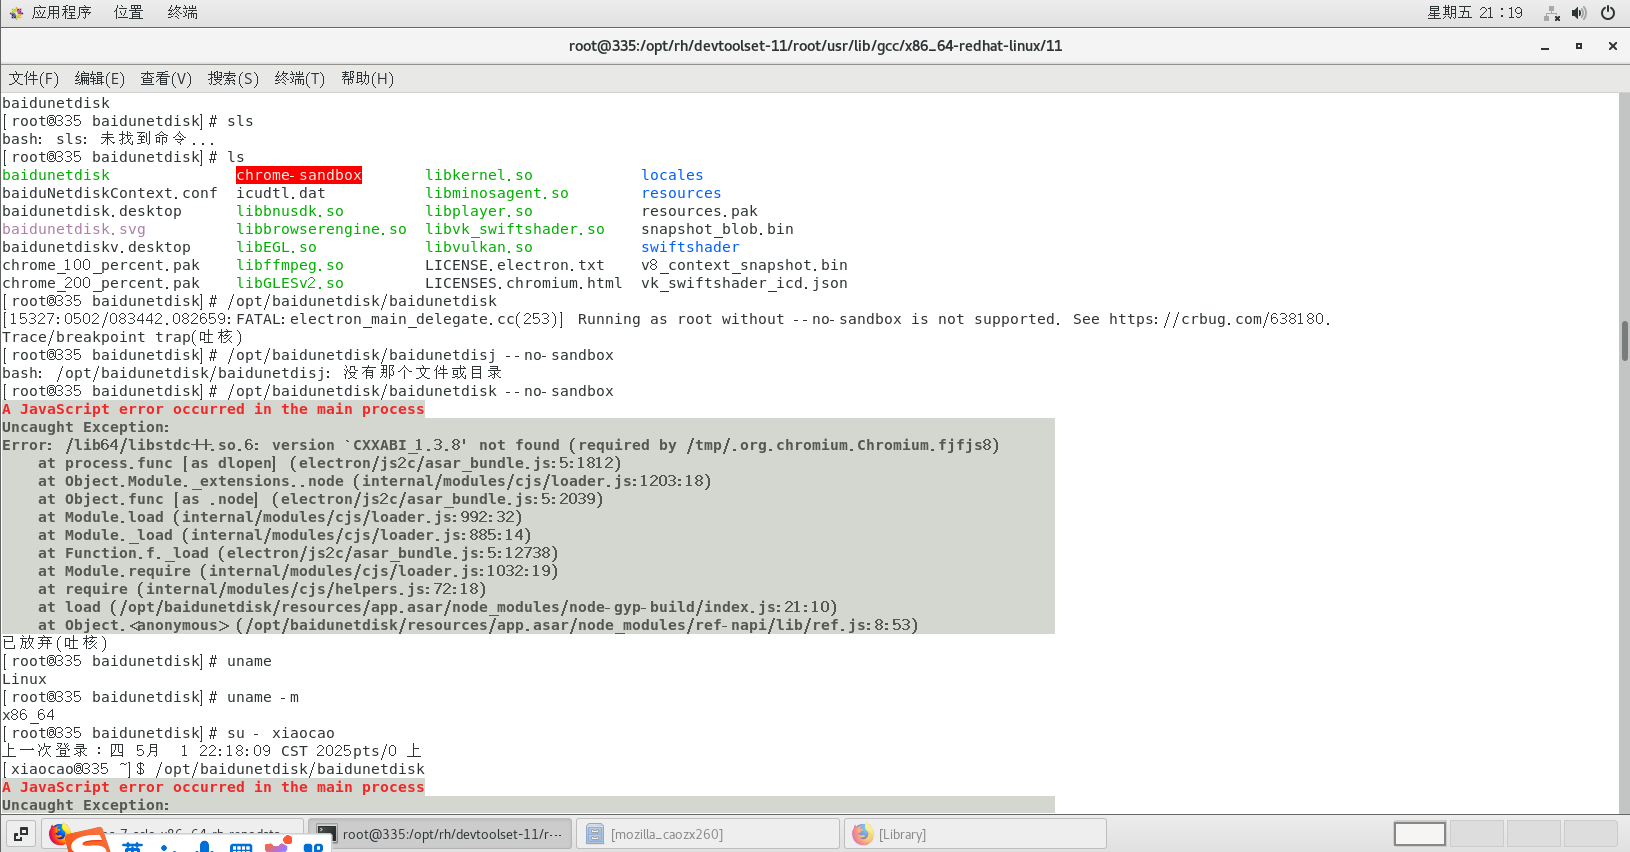This screenshot has width=1630, height=852.
Task: Open the 查看(V) menu
Action: pyautogui.click(x=166, y=78)
